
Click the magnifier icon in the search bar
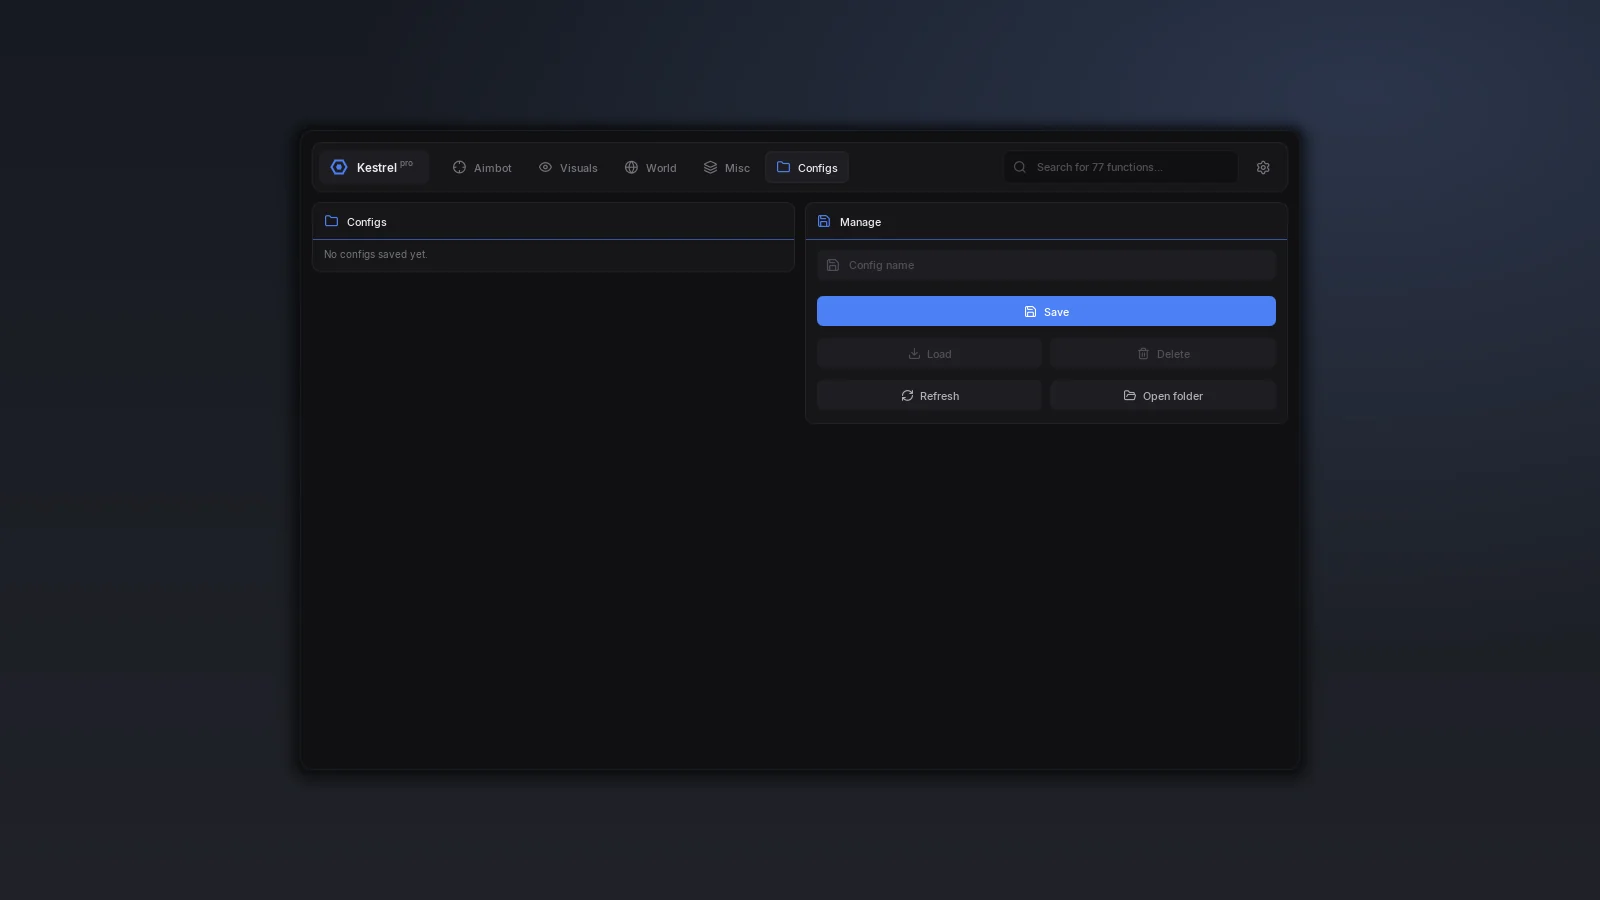(1020, 167)
